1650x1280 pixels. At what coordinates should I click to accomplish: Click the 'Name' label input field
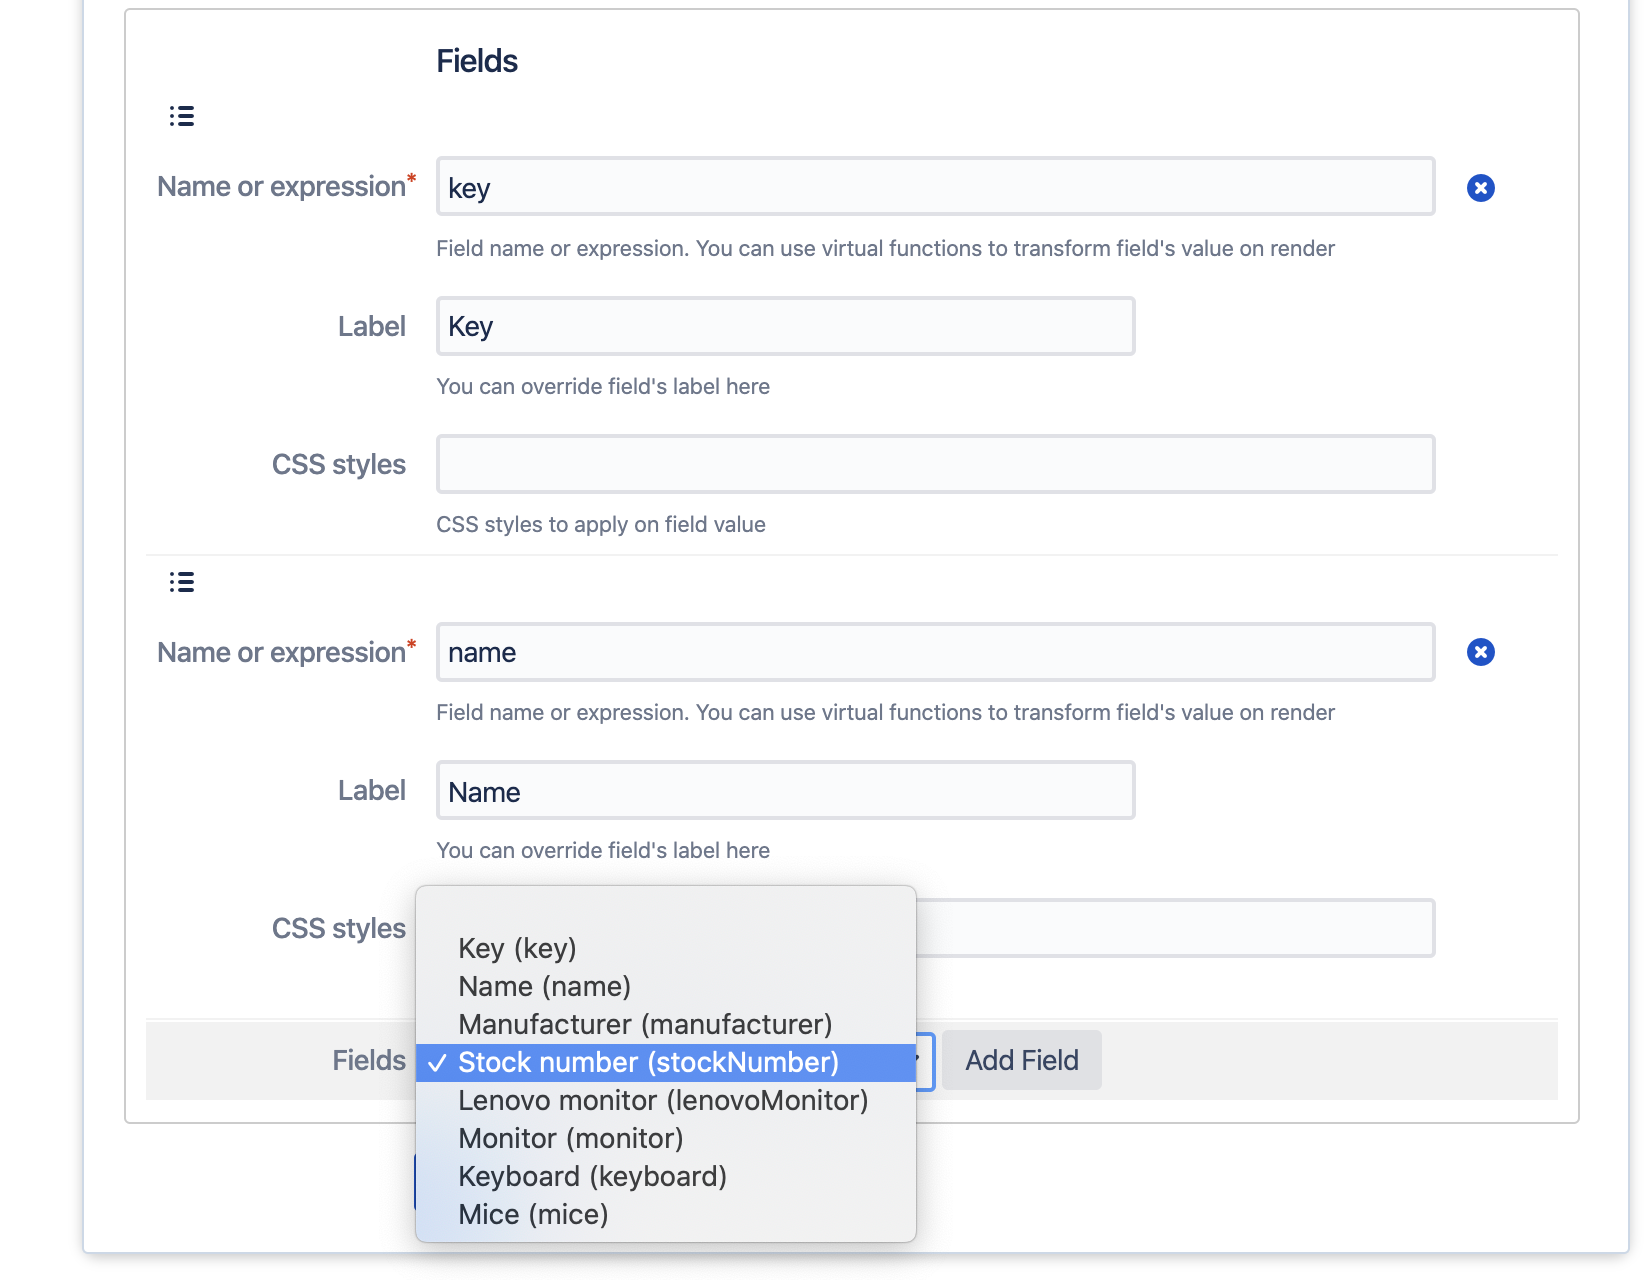(x=786, y=790)
